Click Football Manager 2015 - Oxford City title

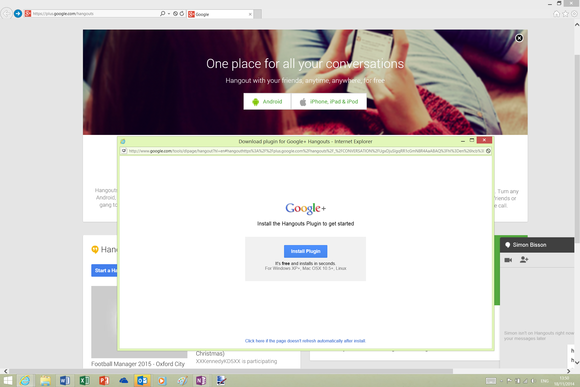138,364
